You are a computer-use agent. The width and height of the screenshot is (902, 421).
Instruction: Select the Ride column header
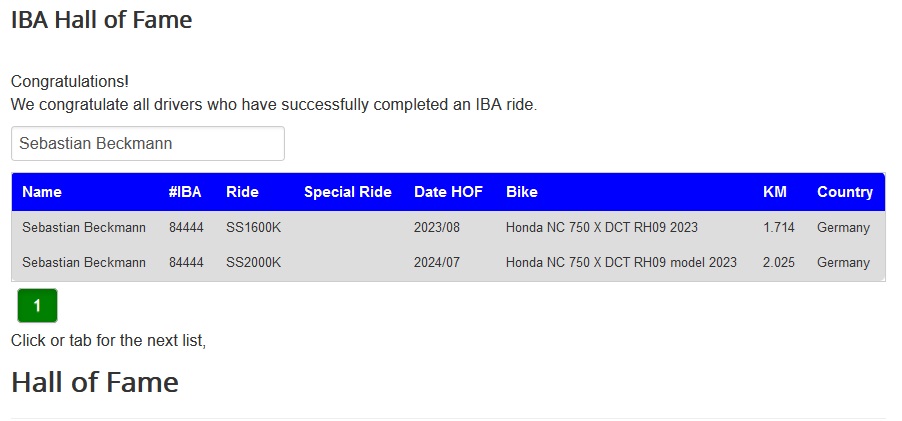(x=242, y=192)
